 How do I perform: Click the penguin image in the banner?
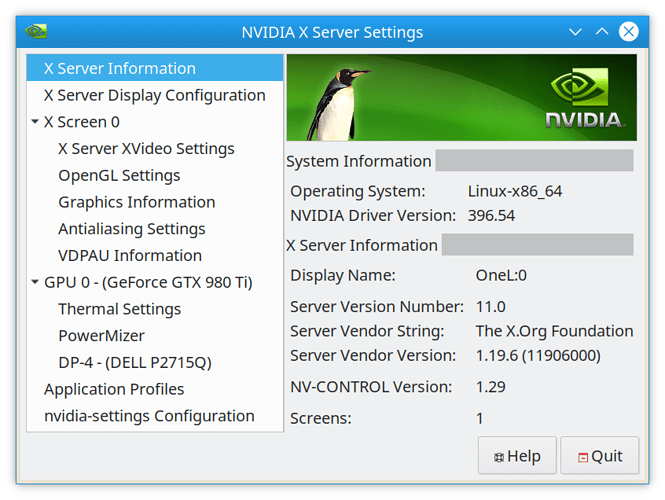(338, 104)
